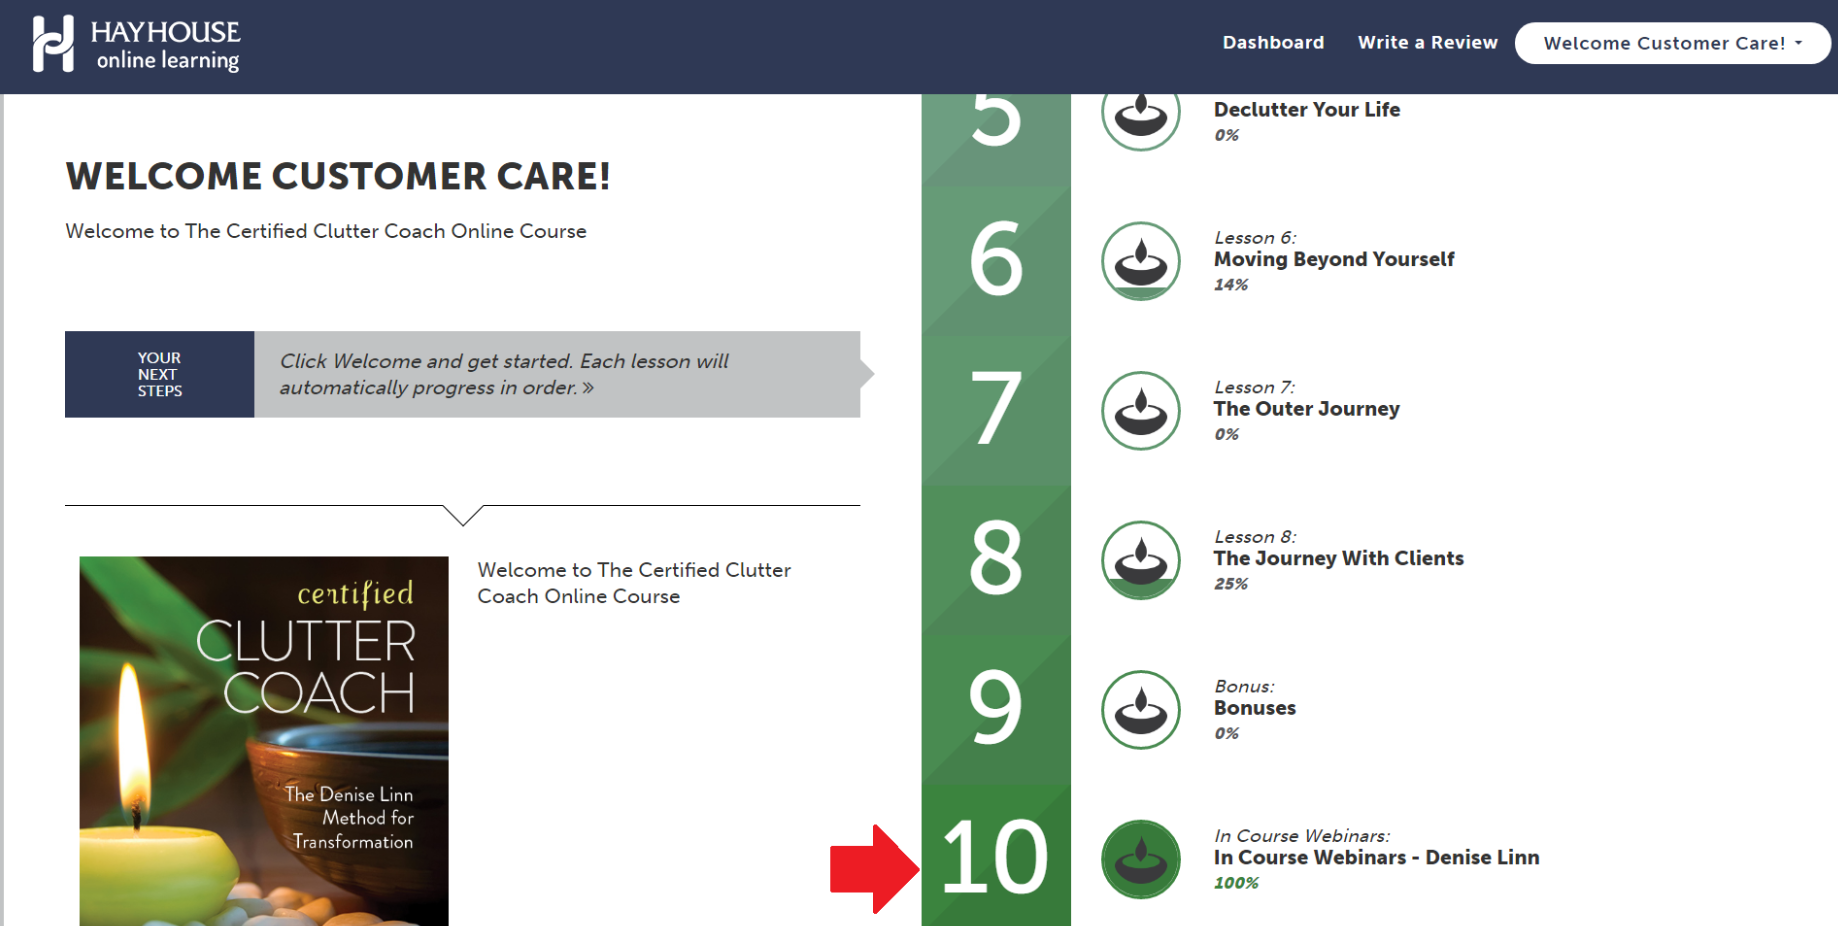Image resolution: width=1838 pixels, height=926 pixels.
Task: Select the green number 6 lesson tile
Action: click(996, 260)
